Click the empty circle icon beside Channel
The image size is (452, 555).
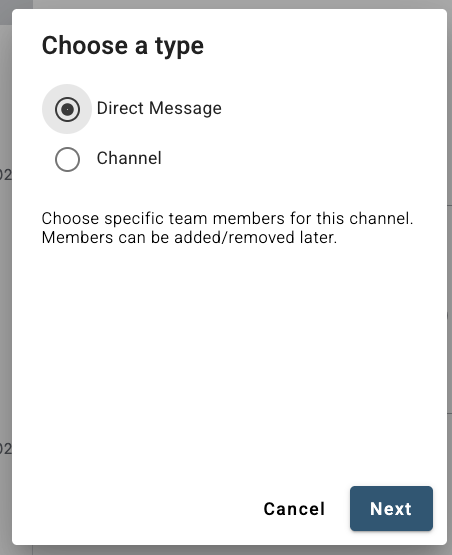click(x=67, y=159)
